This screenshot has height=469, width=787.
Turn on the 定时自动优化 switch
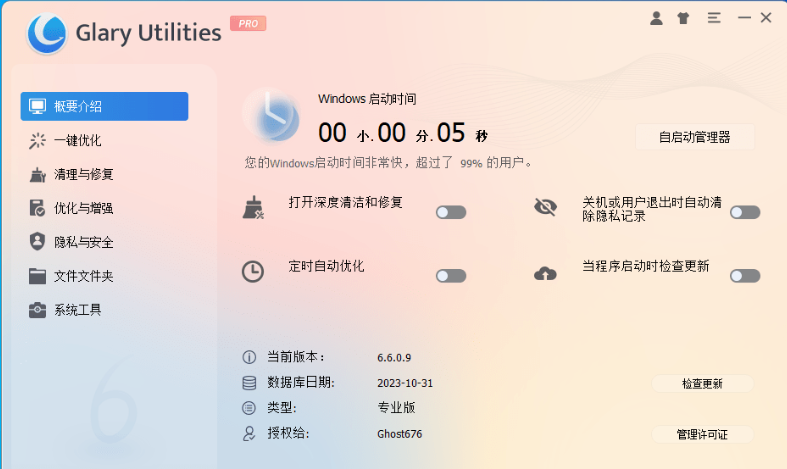pyautogui.click(x=451, y=276)
